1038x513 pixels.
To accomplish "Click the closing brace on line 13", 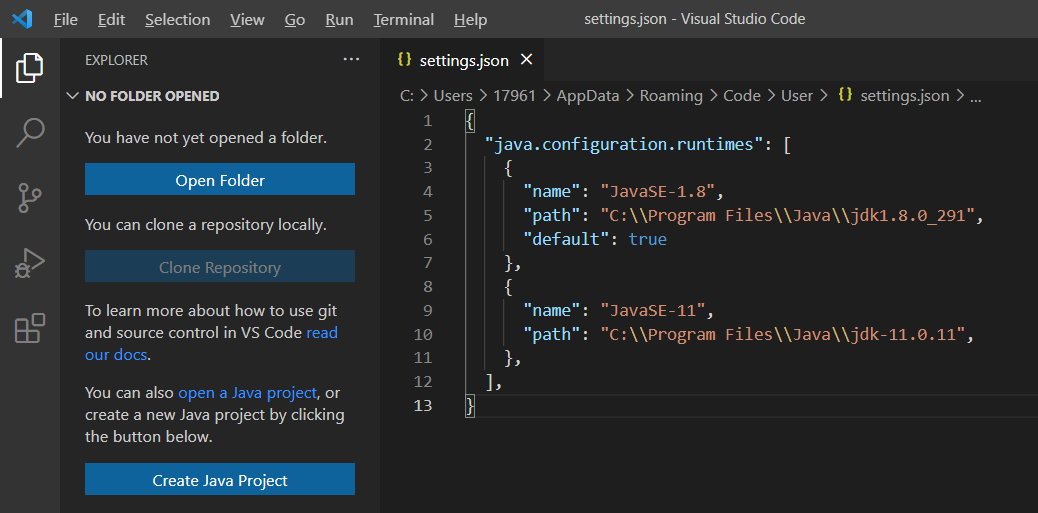I will (x=470, y=406).
